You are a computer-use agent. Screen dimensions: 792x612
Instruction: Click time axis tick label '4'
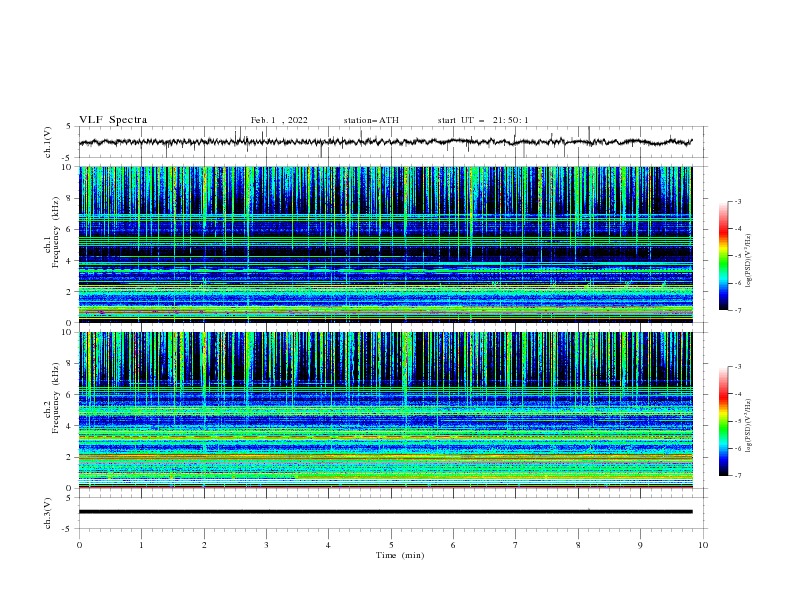click(329, 545)
